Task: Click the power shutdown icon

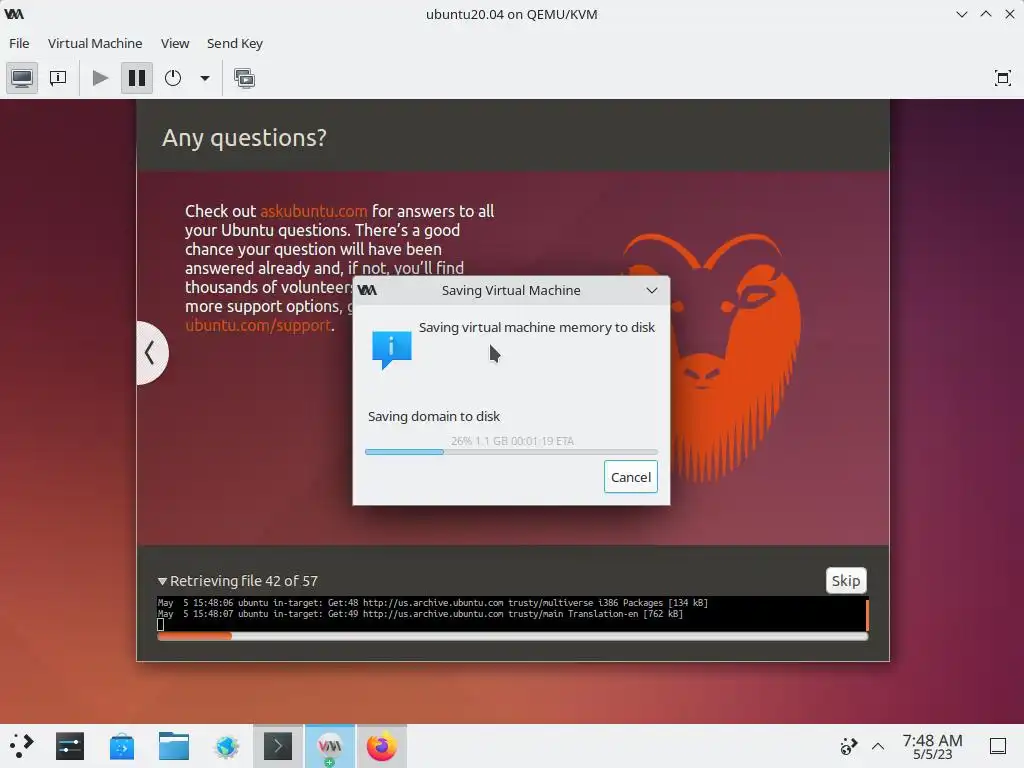Action: [x=173, y=78]
